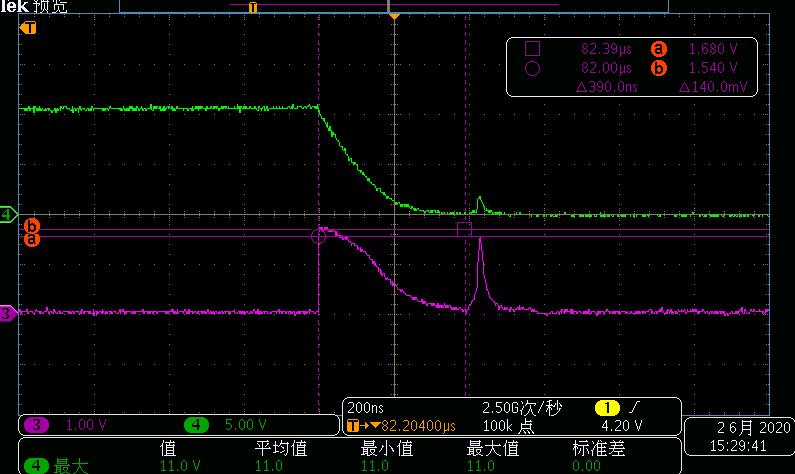Select the orange trigger point arrow above graticule

[394, 17]
